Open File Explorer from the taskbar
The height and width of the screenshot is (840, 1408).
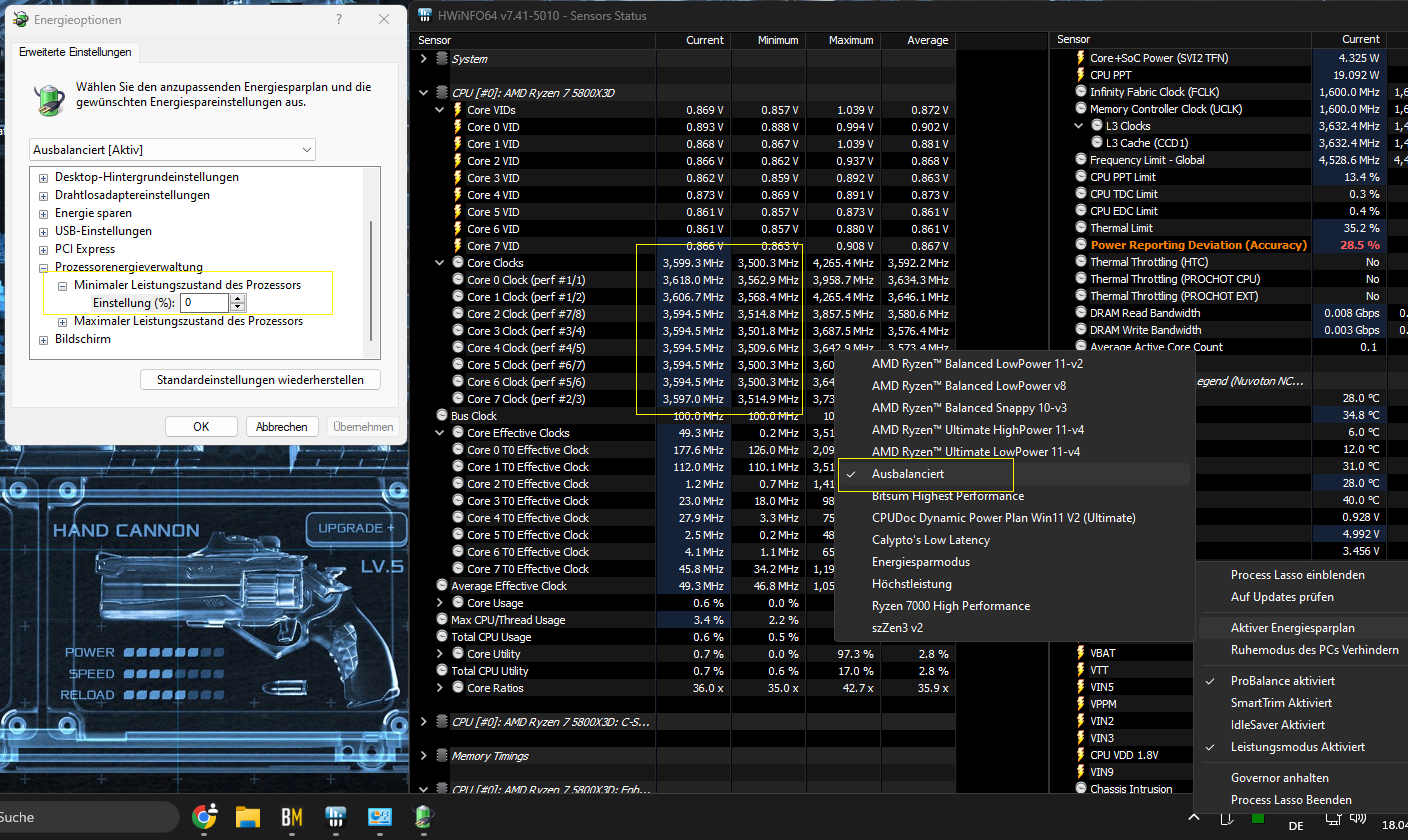(248, 817)
